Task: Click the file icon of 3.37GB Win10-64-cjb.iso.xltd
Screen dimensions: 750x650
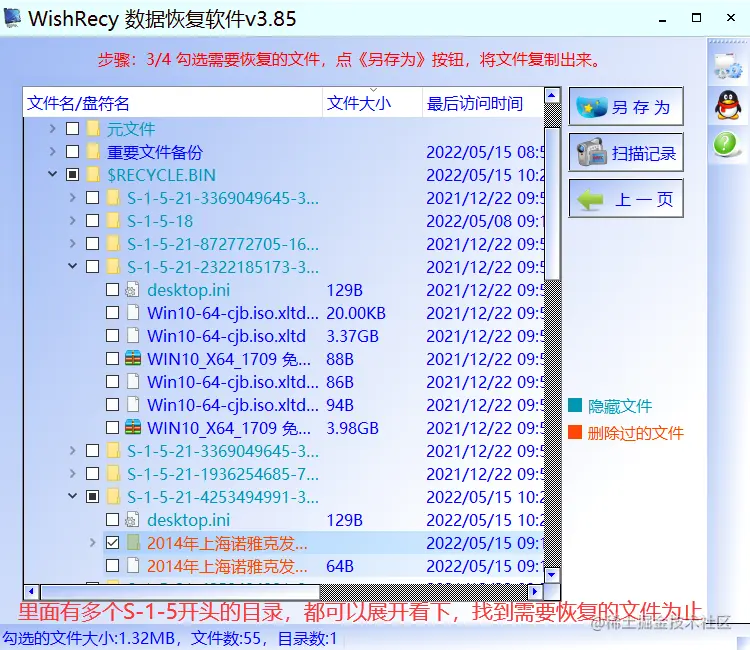Action: (133, 335)
